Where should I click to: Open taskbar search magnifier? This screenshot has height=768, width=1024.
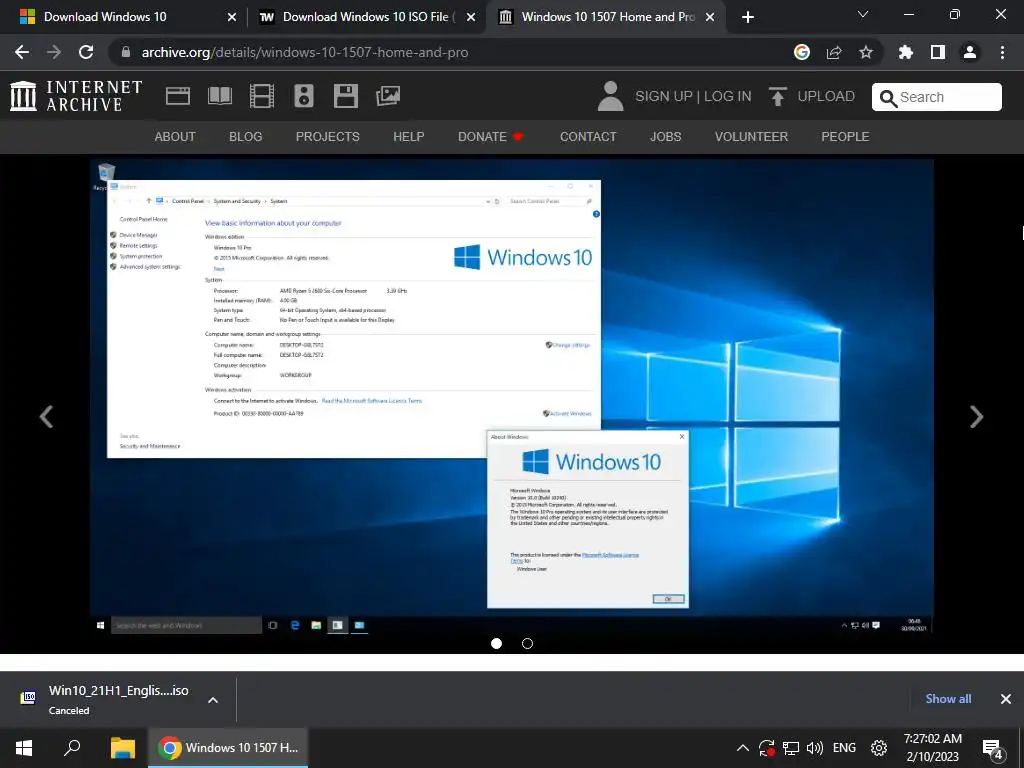[x=72, y=748]
